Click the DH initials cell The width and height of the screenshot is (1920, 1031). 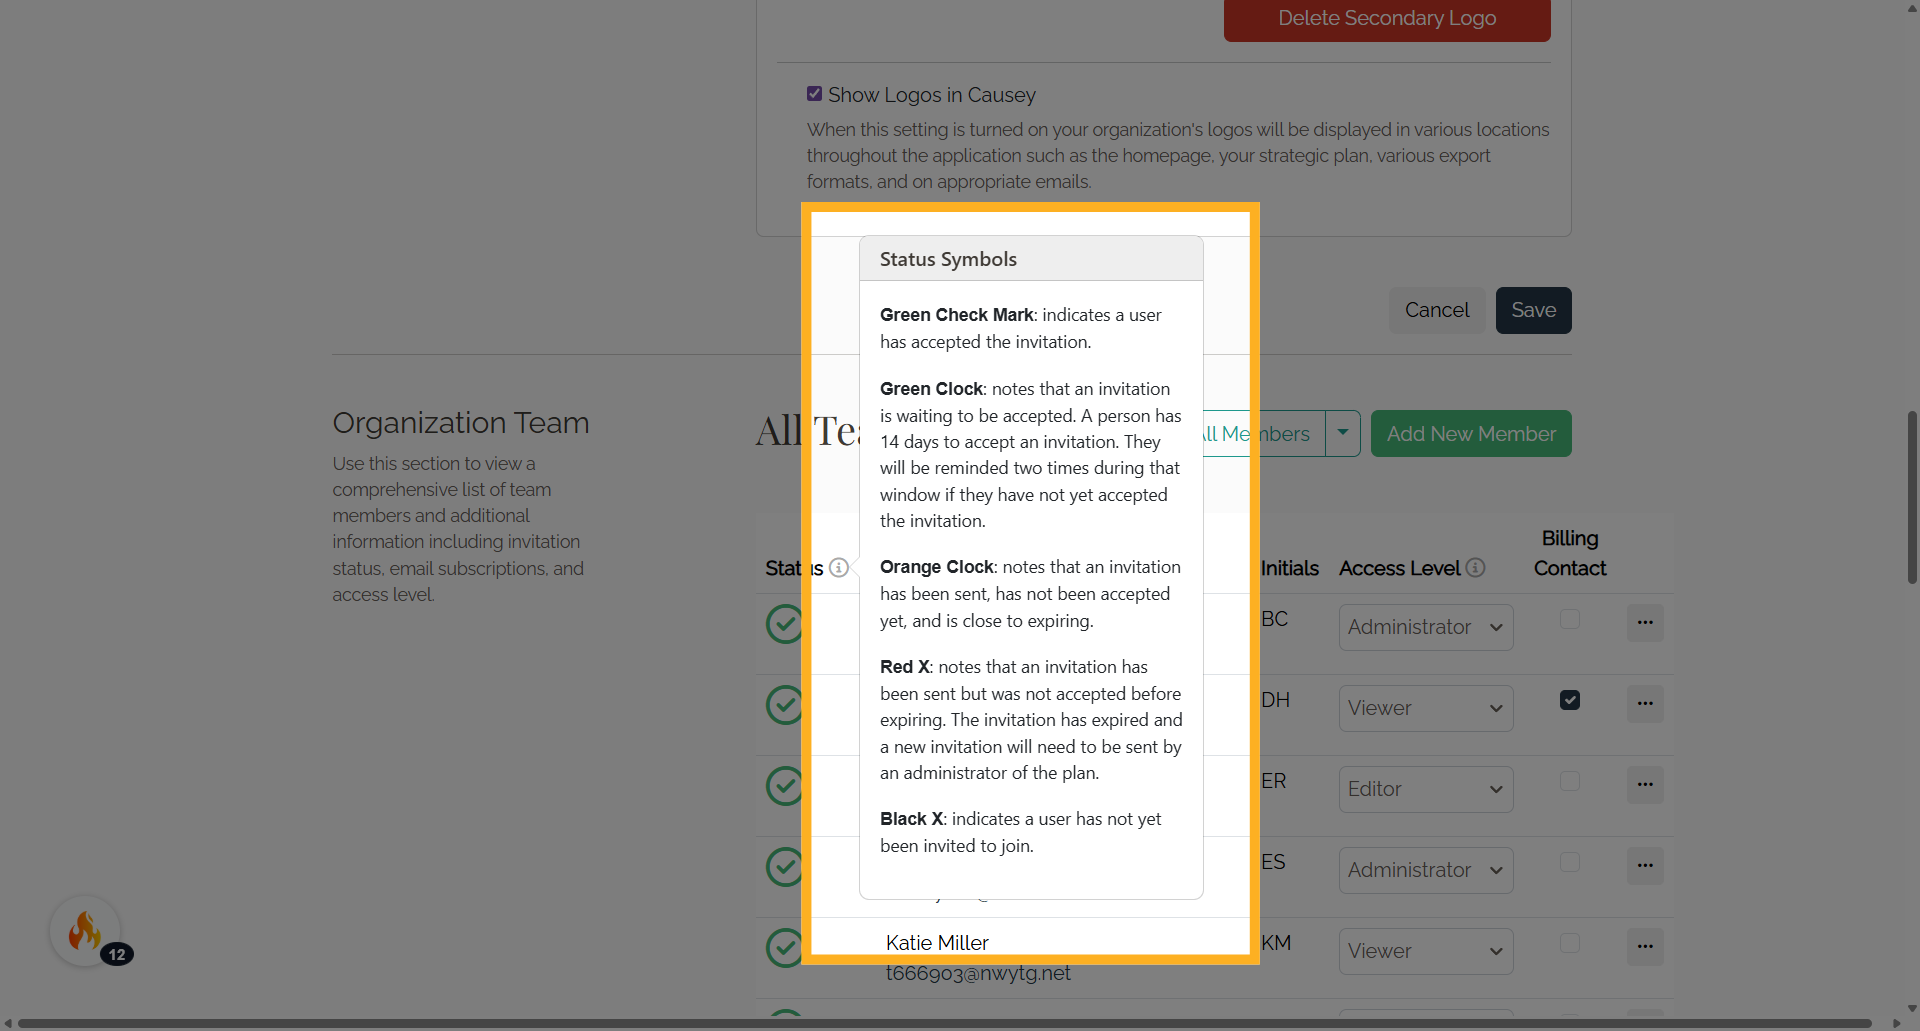[1275, 700]
